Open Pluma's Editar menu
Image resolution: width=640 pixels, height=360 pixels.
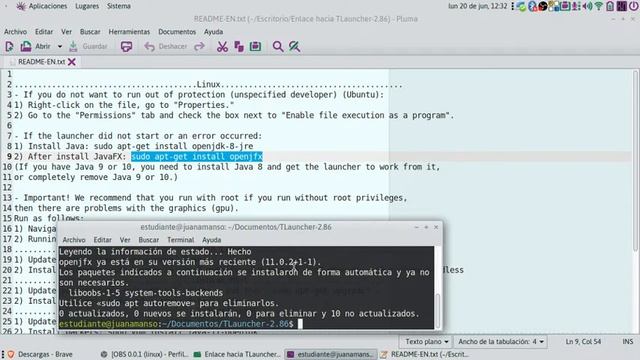click(x=44, y=31)
